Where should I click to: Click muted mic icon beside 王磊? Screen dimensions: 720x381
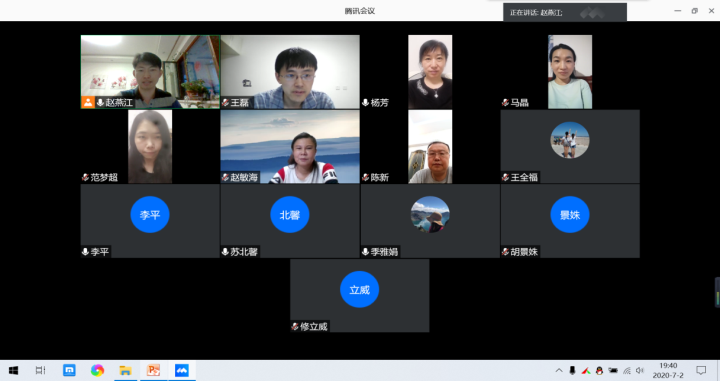coord(225,103)
